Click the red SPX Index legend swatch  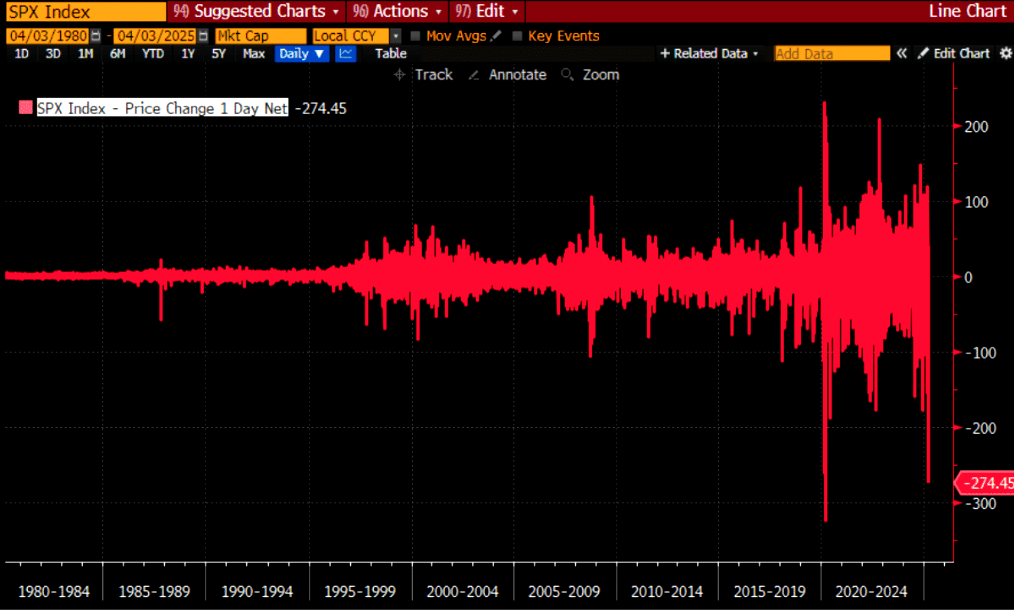25,109
